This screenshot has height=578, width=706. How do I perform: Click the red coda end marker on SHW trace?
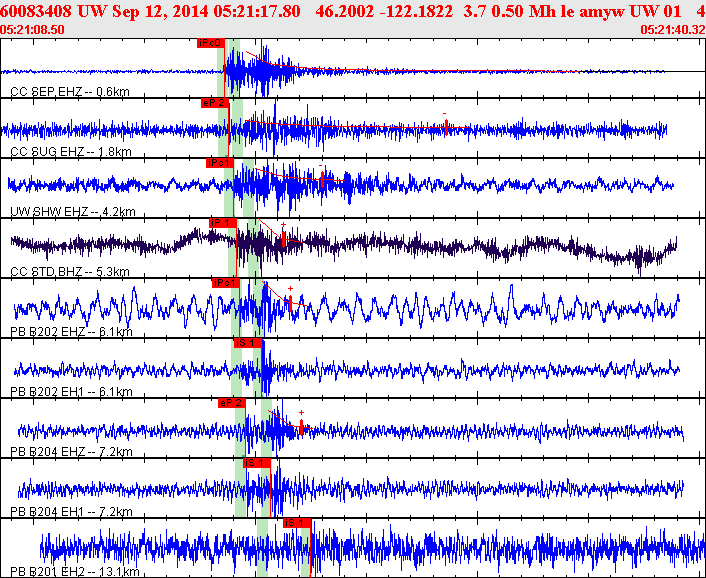coord(322,179)
